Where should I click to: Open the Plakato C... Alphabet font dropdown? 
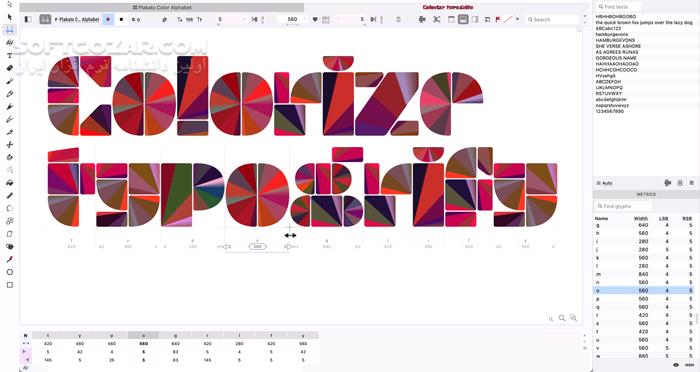77,20
